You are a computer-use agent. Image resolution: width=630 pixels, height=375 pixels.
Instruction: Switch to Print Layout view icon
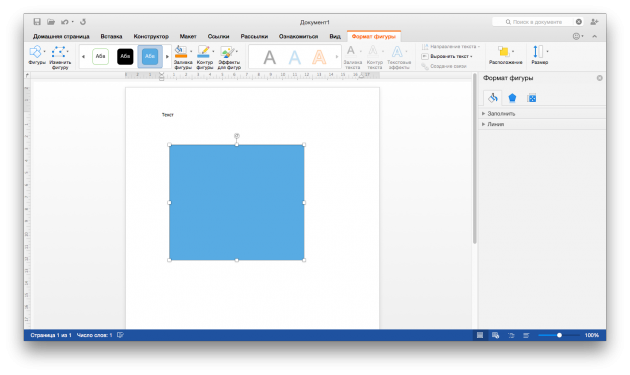tap(480, 335)
